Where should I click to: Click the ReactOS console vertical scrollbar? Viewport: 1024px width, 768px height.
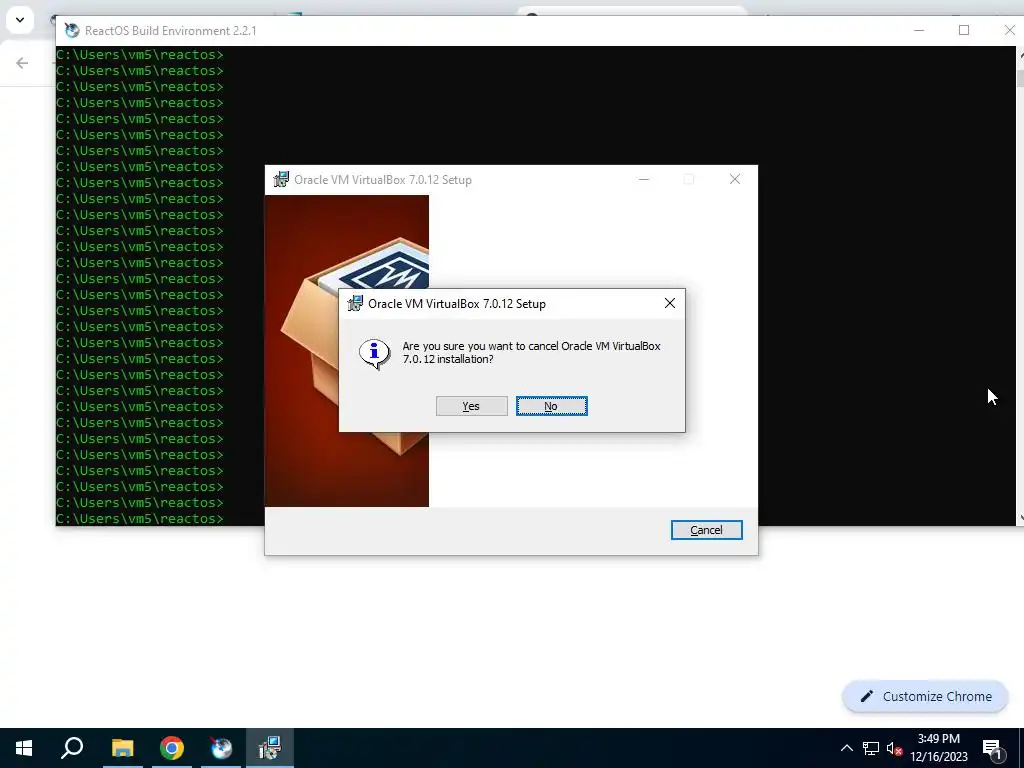[x=1020, y=285]
